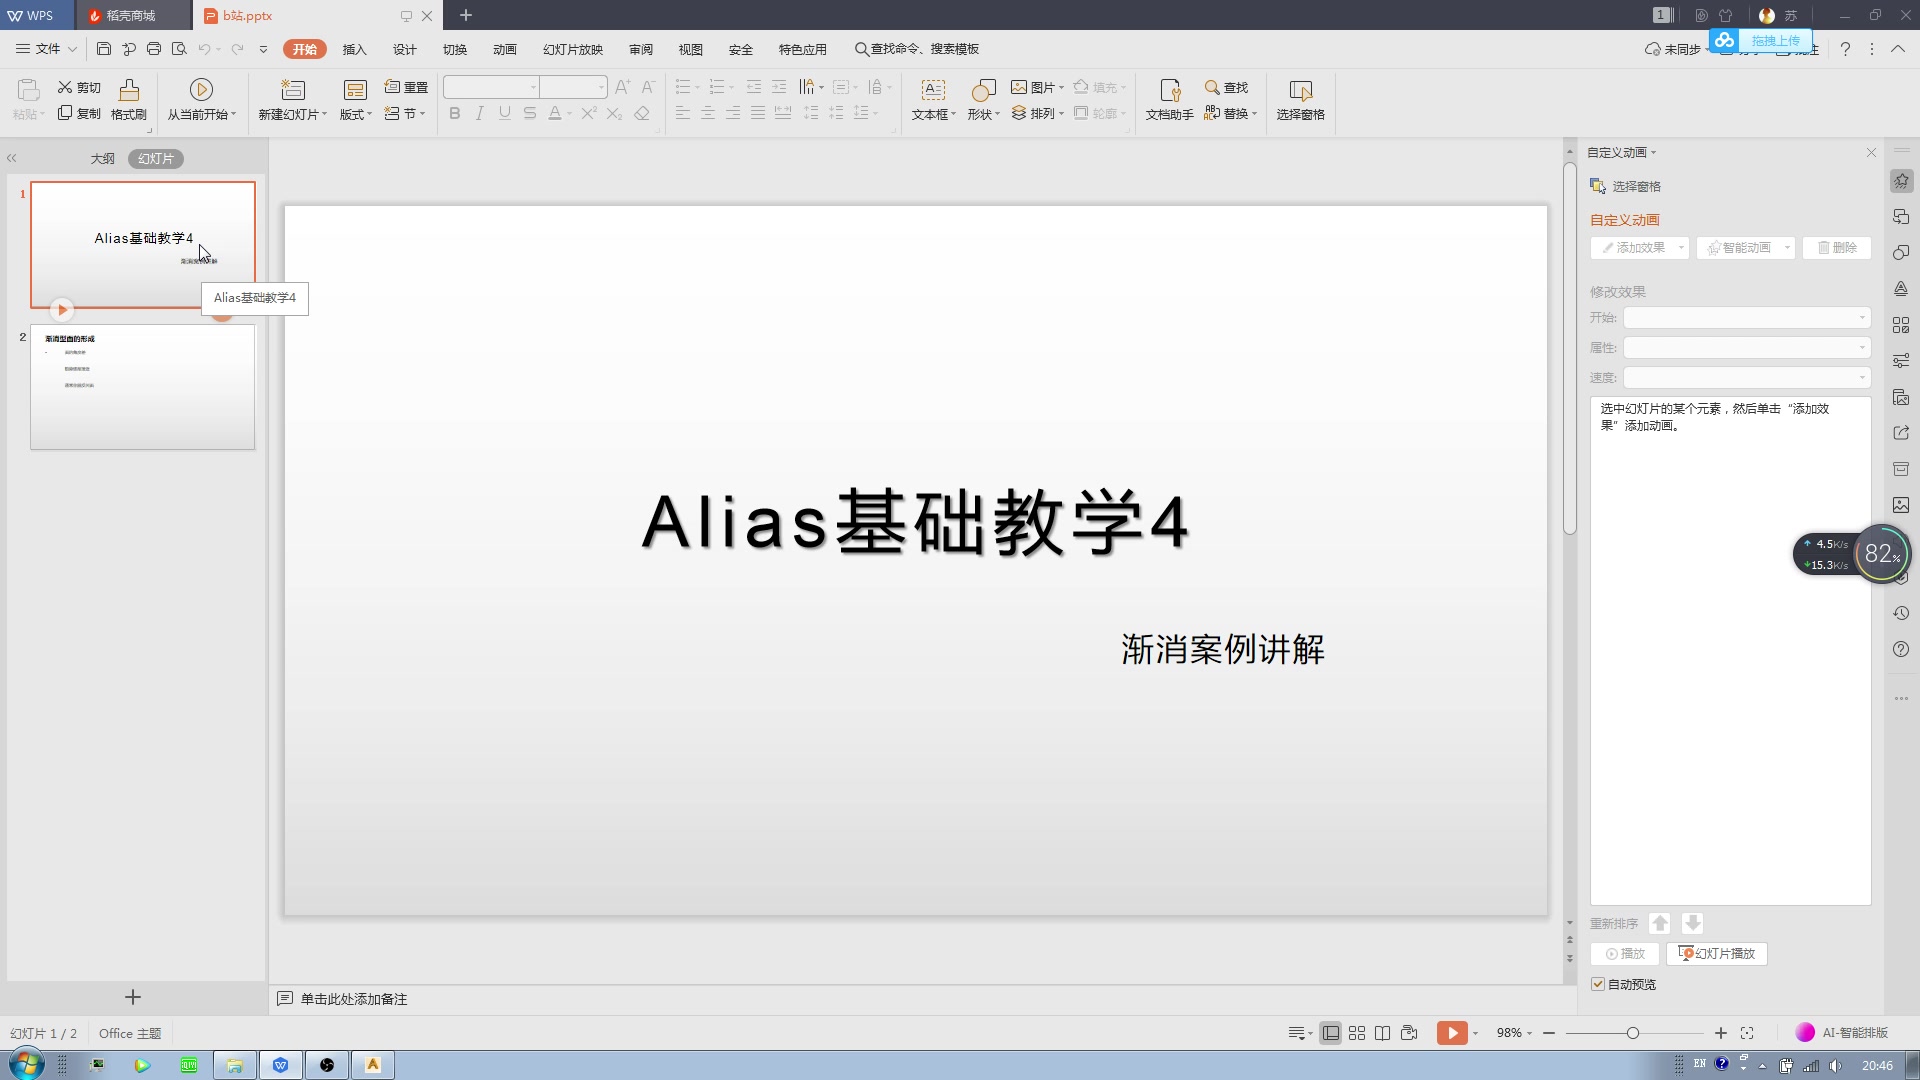Click the 幻灯片播放 playback button
Viewport: 1920px width, 1080px height.
[1716, 953]
